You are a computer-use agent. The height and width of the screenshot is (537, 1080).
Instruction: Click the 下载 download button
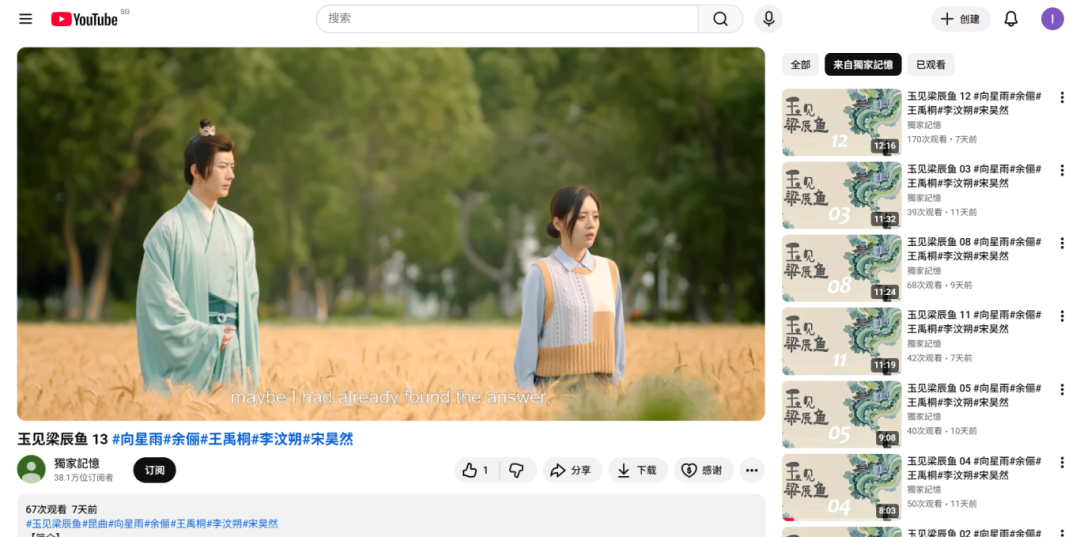click(x=637, y=470)
